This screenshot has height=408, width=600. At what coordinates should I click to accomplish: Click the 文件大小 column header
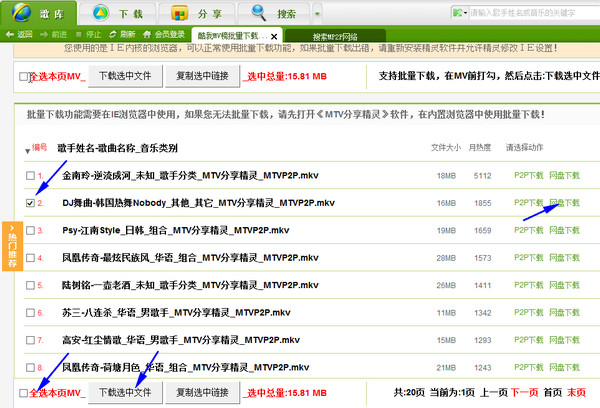[446, 147]
